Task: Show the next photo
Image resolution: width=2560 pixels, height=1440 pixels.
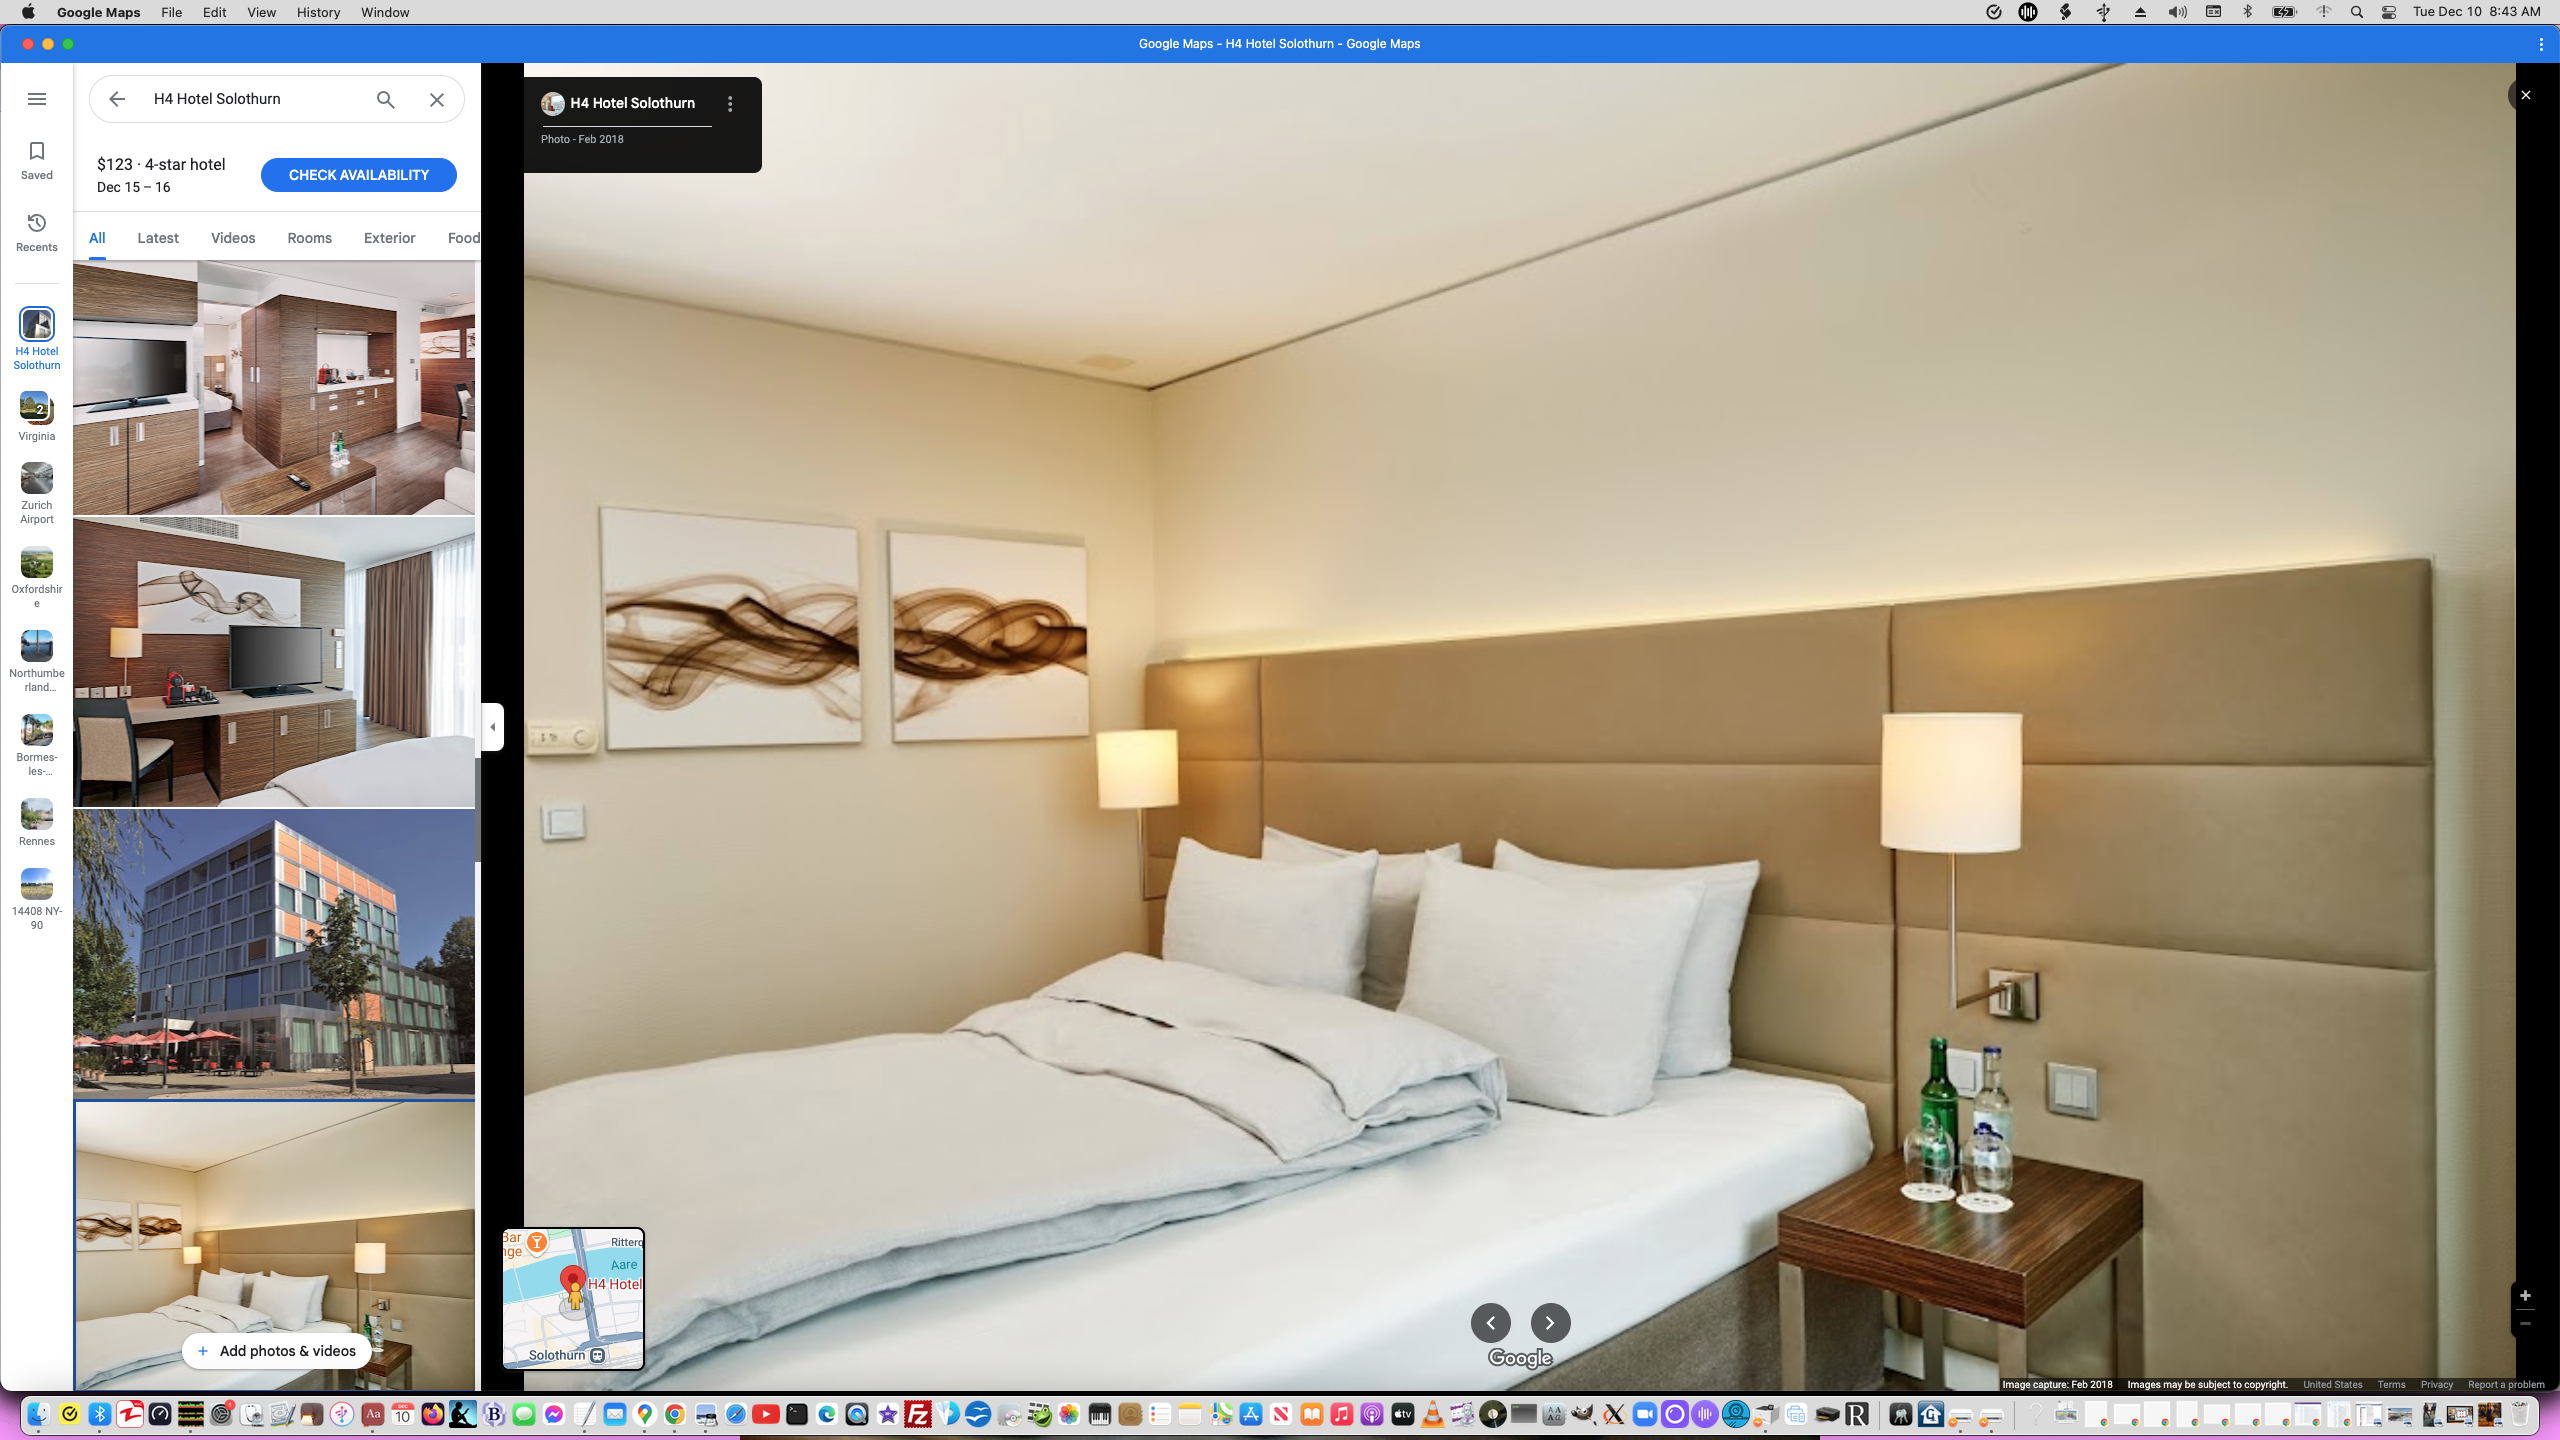Action: point(1550,1322)
